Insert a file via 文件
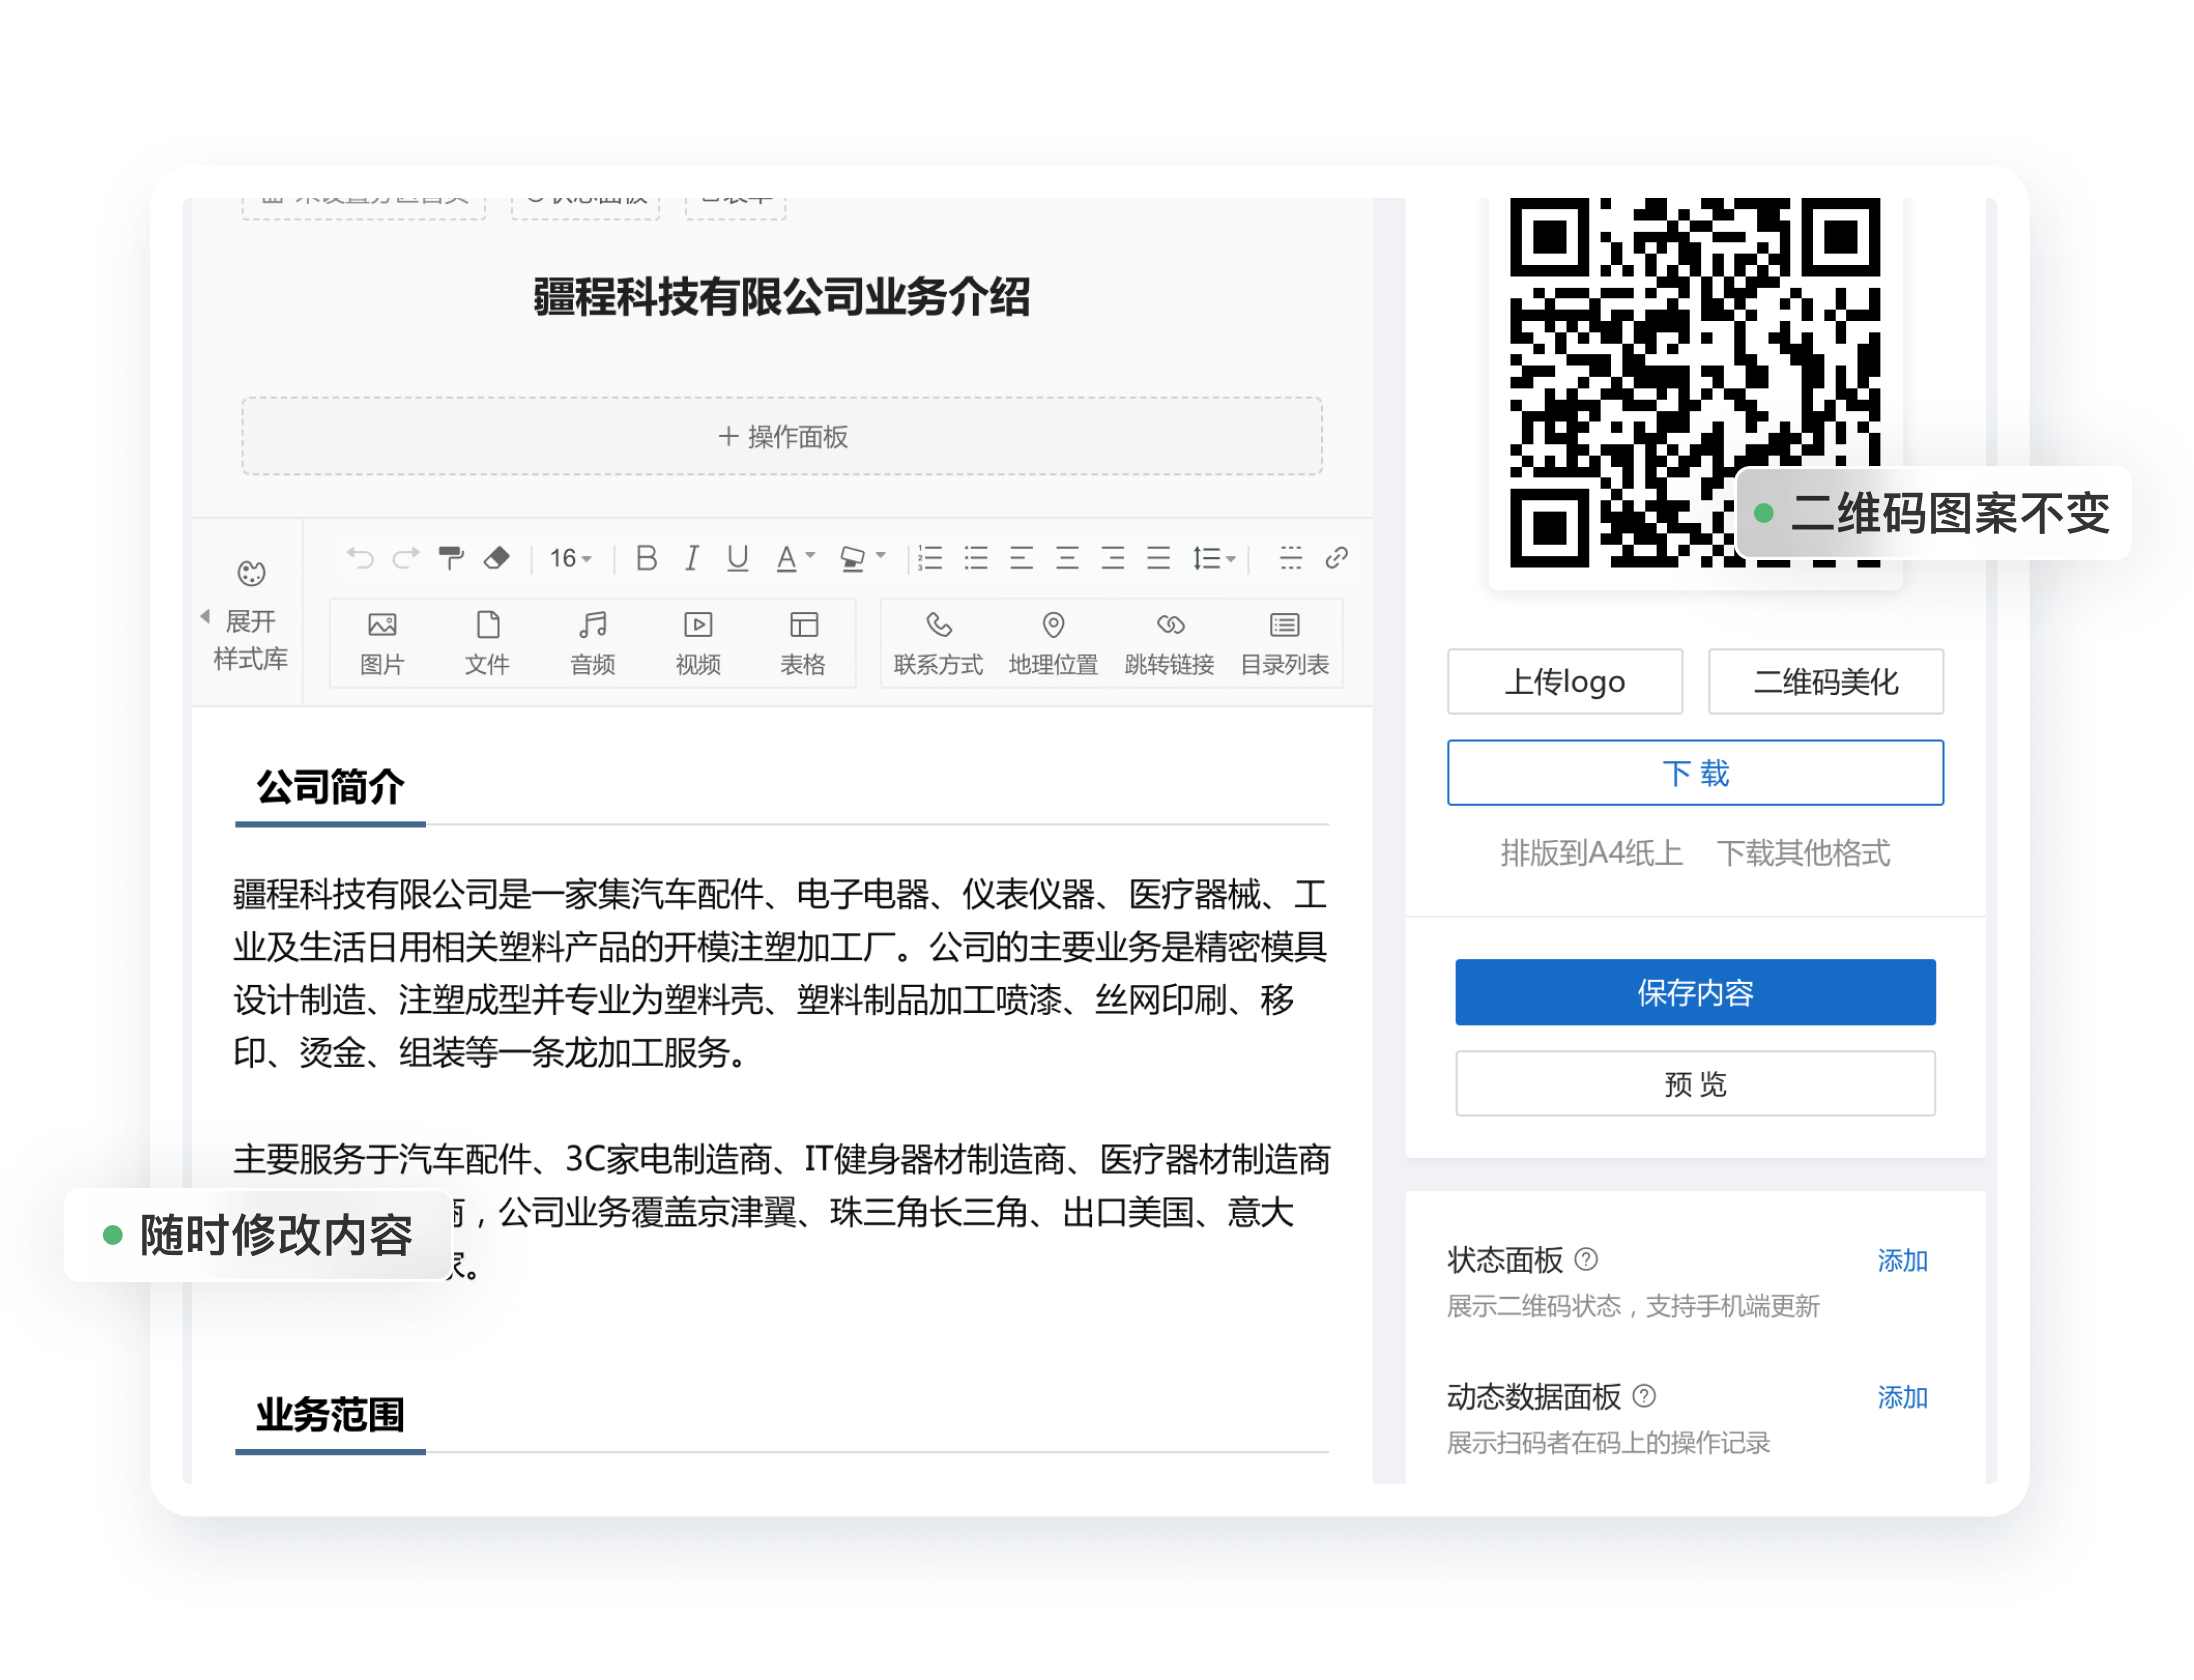 point(487,643)
